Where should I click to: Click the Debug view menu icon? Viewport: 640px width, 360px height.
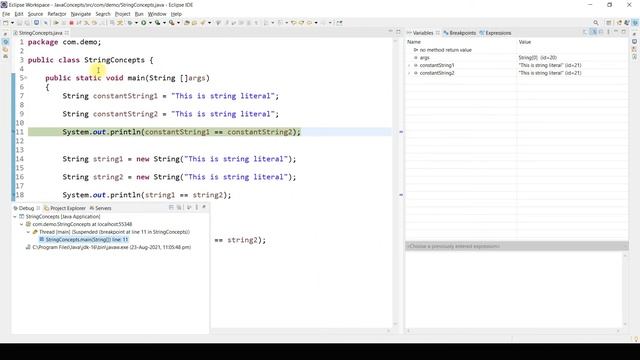pos(196,207)
